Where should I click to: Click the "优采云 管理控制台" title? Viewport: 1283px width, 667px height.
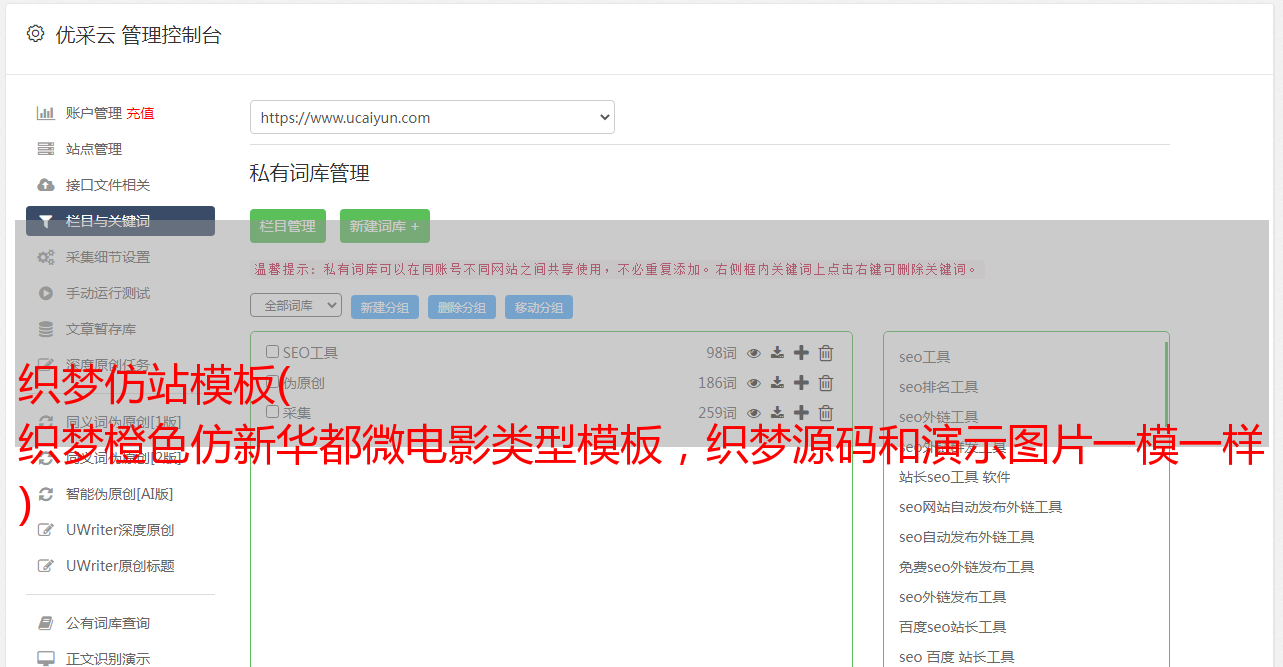139,35
